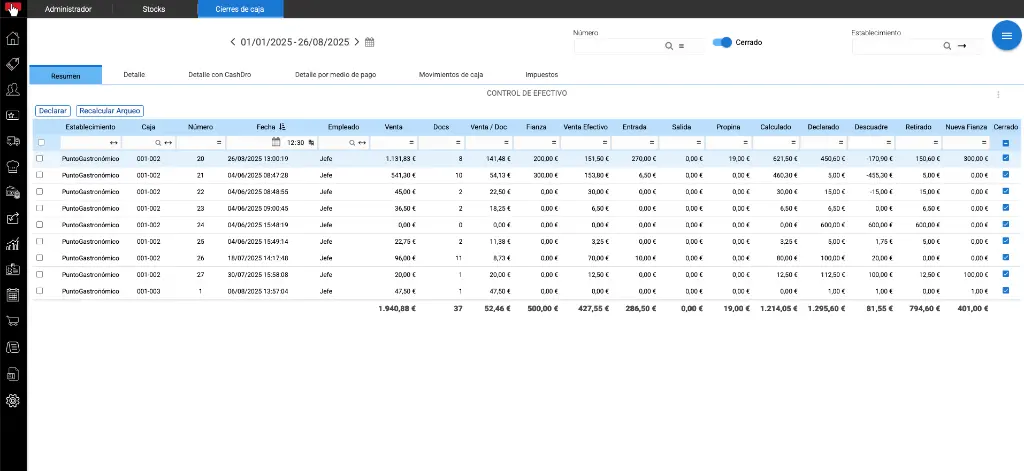Viewport: 1024px width, 471px height.
Task: Open the shopping cart icon in sidebar
Action: [x=12, y=321]
